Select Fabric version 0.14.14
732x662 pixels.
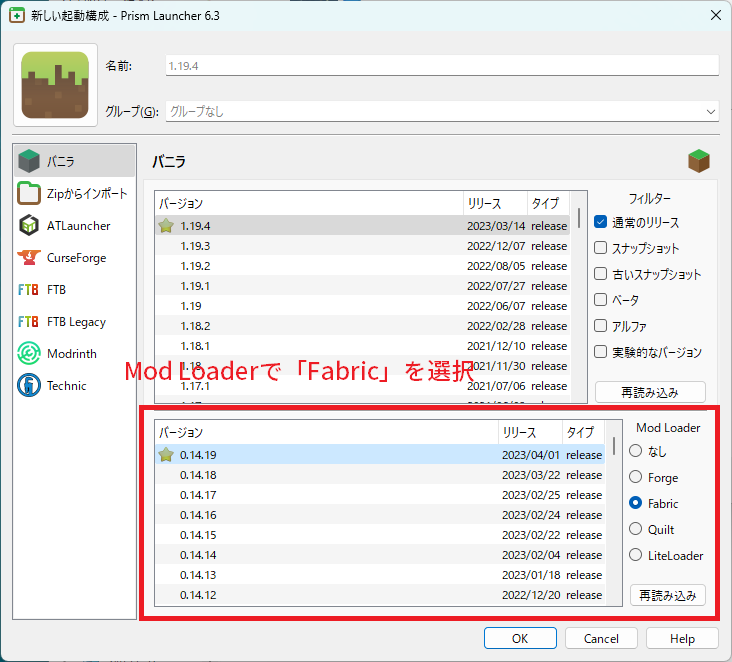click(380, 555)
